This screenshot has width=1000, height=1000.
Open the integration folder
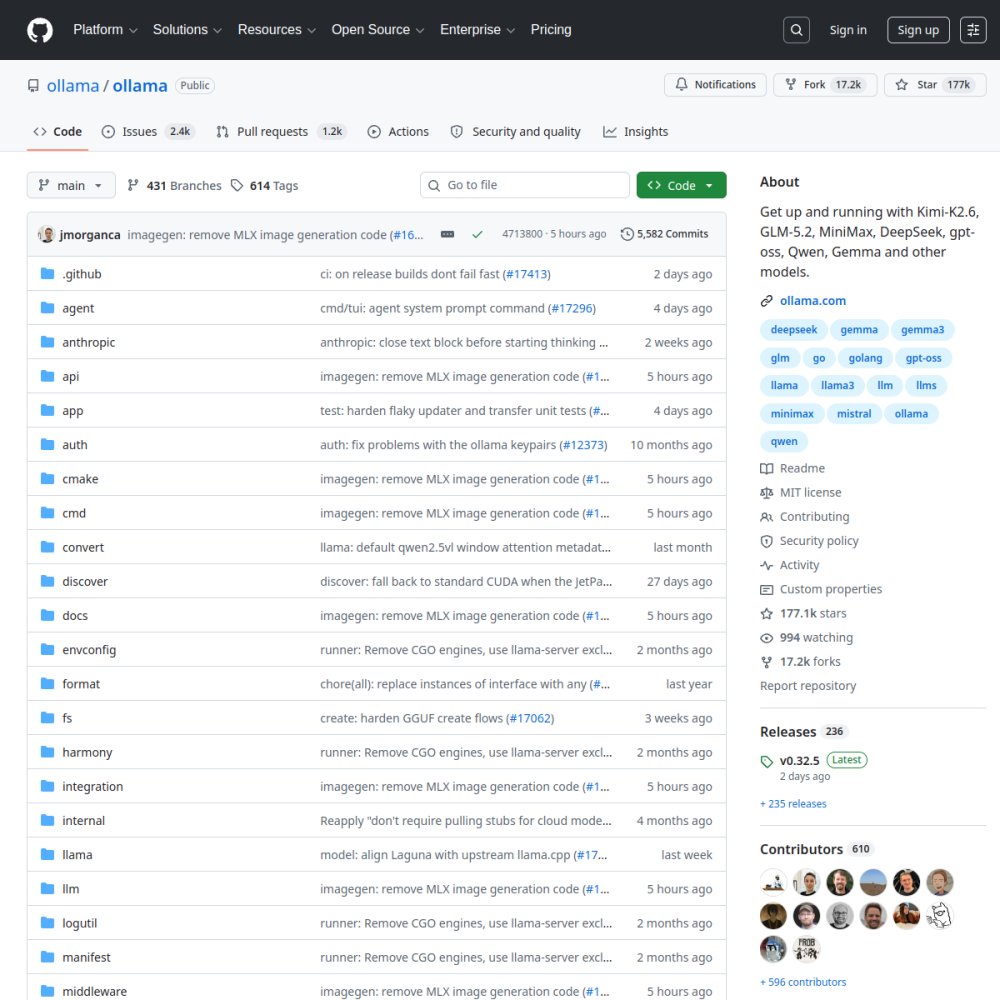tap(92, 786)
